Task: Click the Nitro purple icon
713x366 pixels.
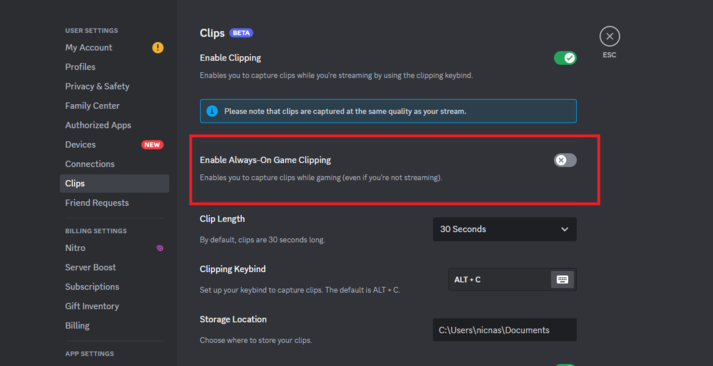Action: (x=160, y=248)
